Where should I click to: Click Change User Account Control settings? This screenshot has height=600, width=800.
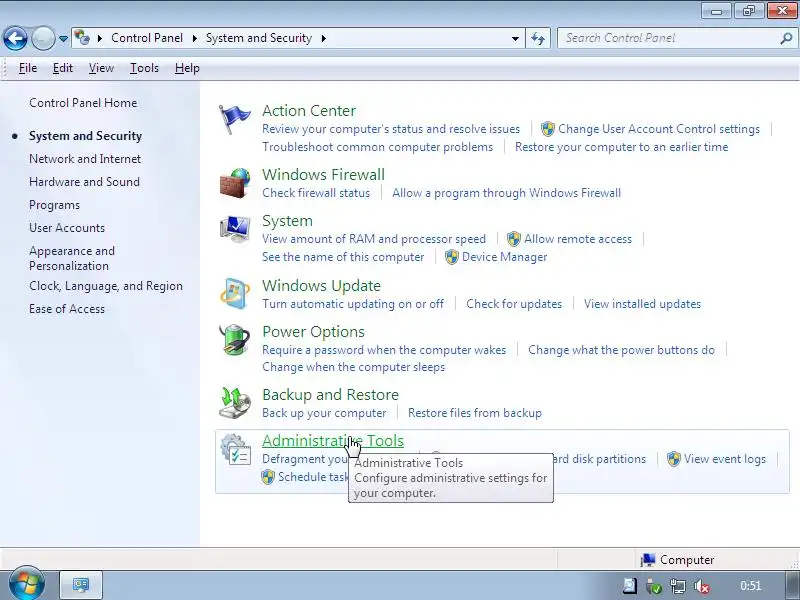click(x=659, y=129)
